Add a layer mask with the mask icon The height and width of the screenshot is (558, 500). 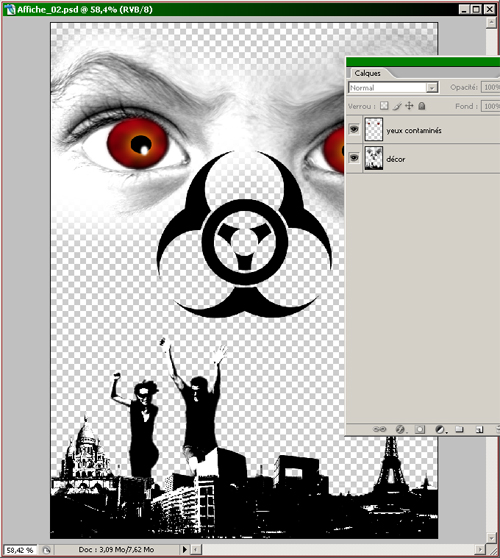tap(420, 429)
